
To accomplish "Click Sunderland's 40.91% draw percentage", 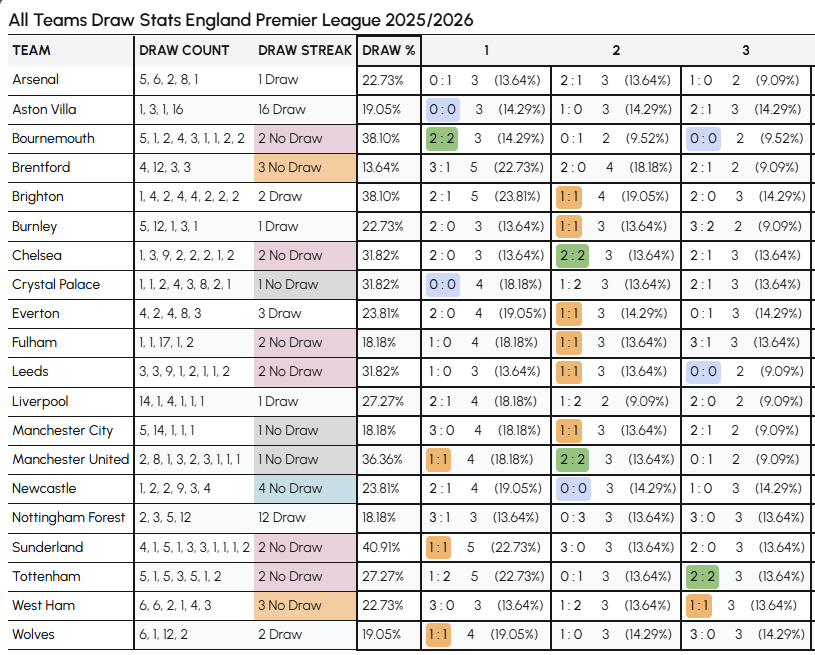I will click(x=381, y=547).
